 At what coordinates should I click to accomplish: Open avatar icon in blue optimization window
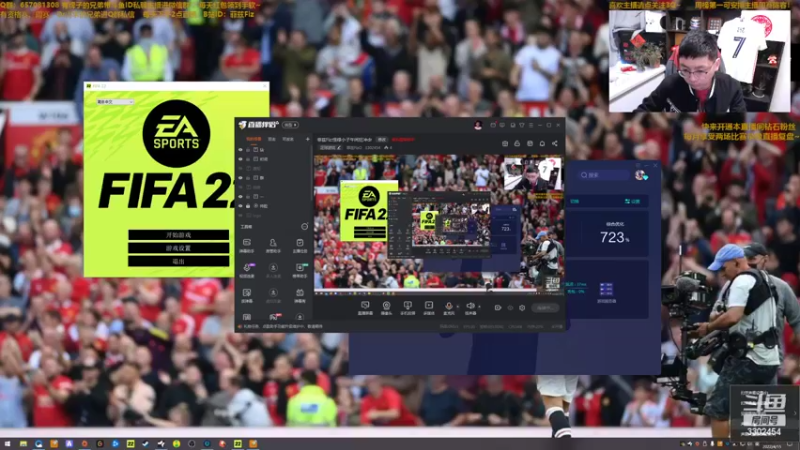(x=641, y=175)
